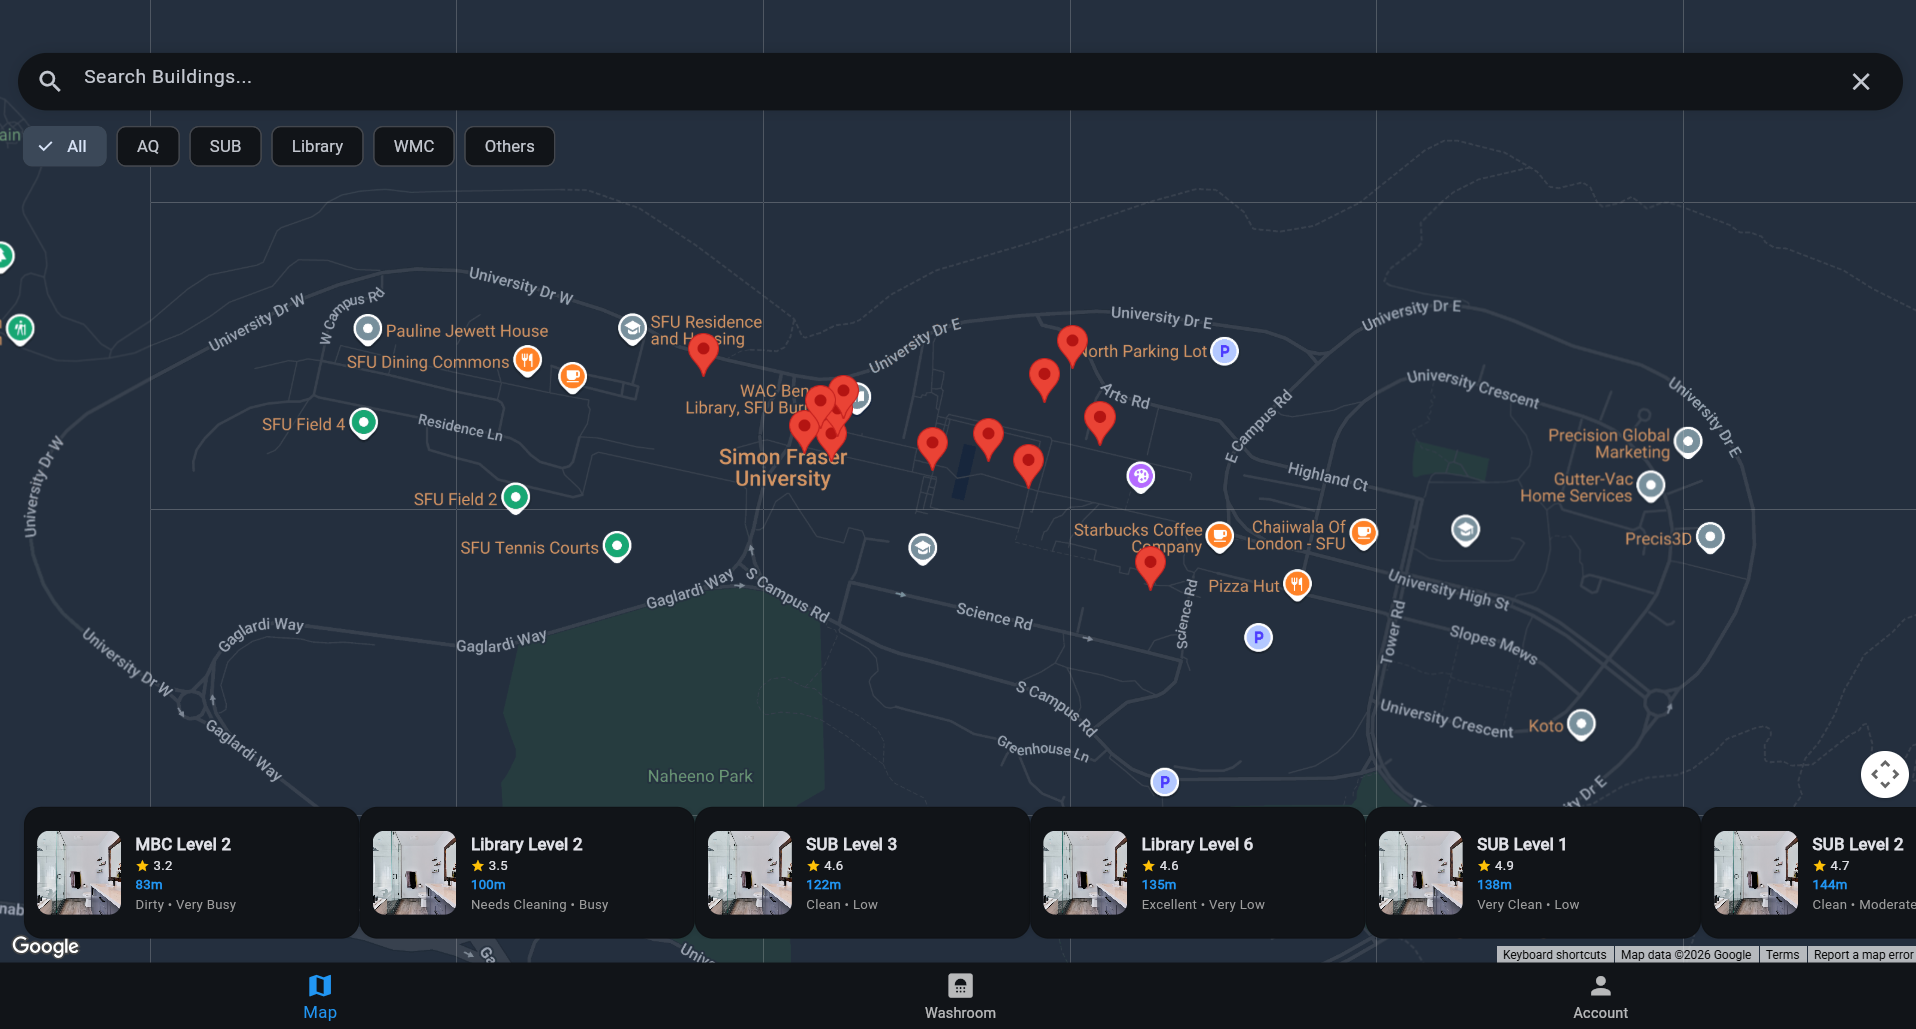The width and height of the screenshot is (1916, 1029).
Task: Click the search magnifier icon
Action: pyautogui.click(x=50, y=81)
